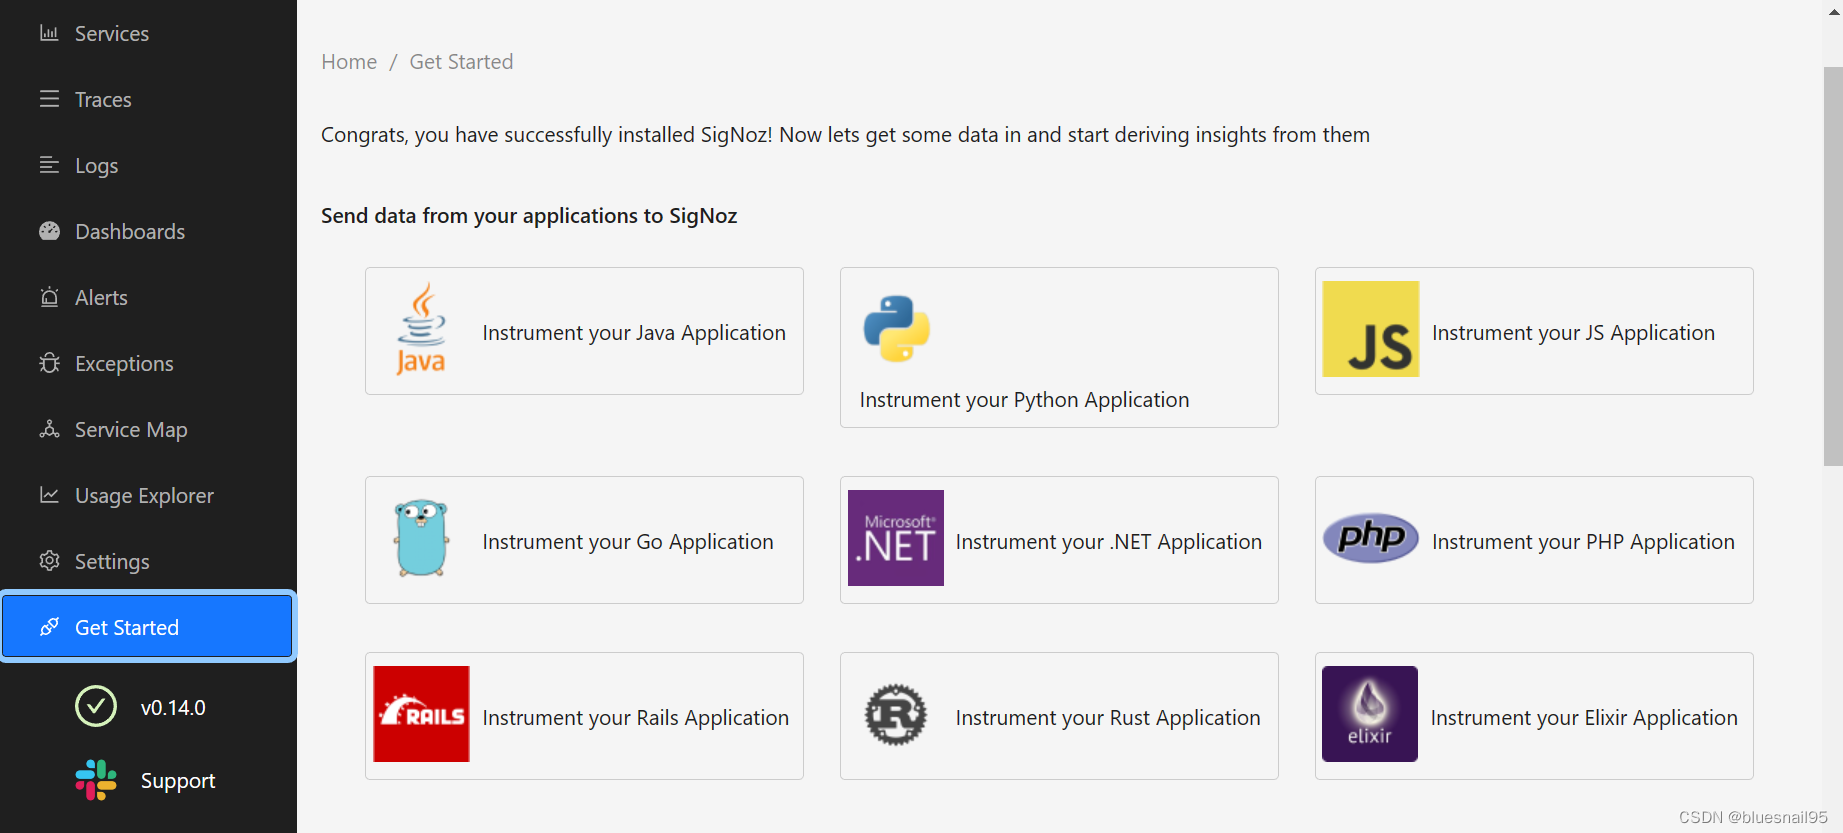Click the version checkmark circle icon
1843x833 pixels.
pyautogui.click(x=96, y=706)
